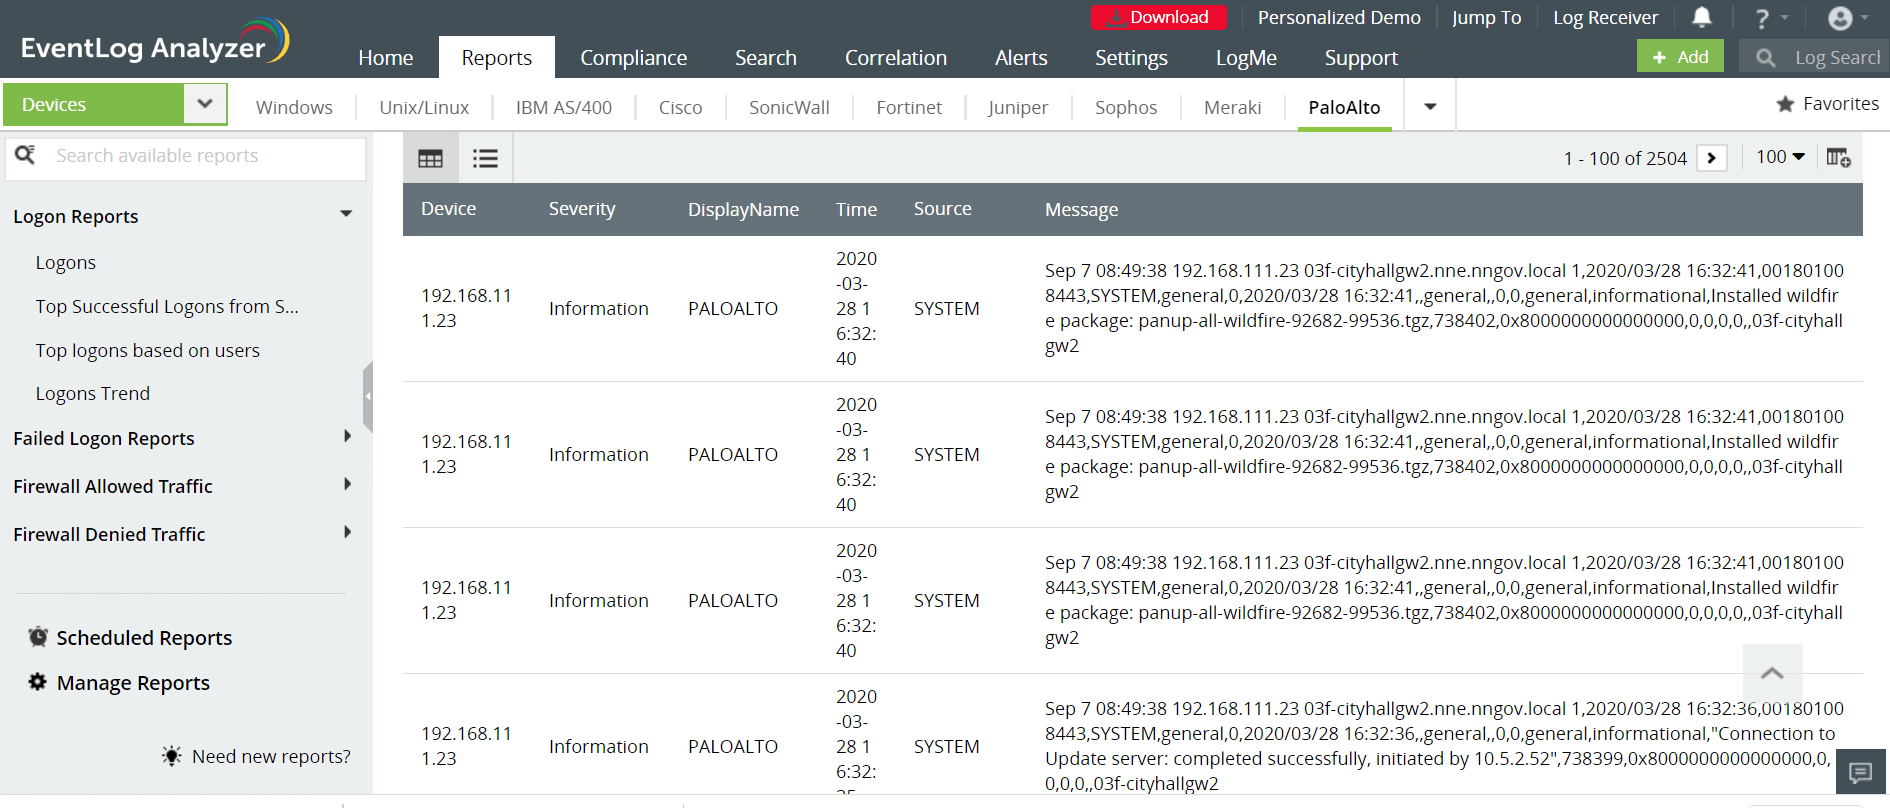1890x808 pixels.
Task: Open the Alerts tab
Action: tap(1021, 58)
